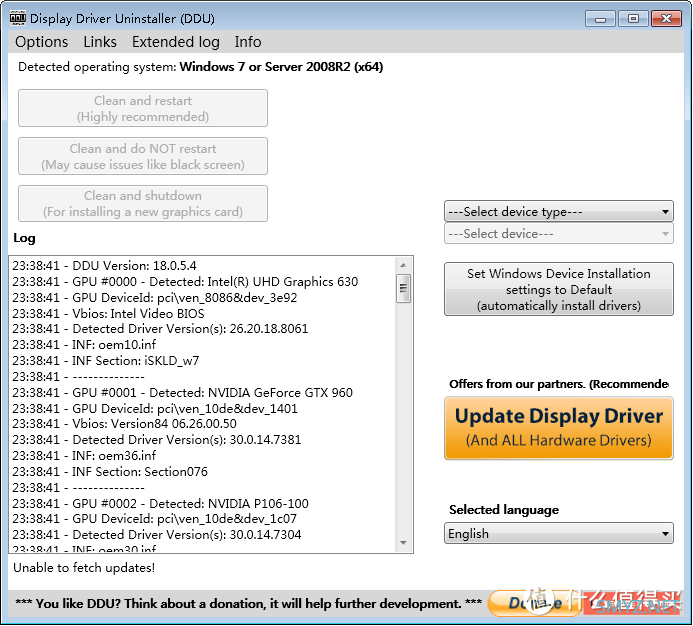Image resolution: width=693 pixels, height=626 pixels.
Task: Open the Selected language dropdown
Action: click(559, 533)
